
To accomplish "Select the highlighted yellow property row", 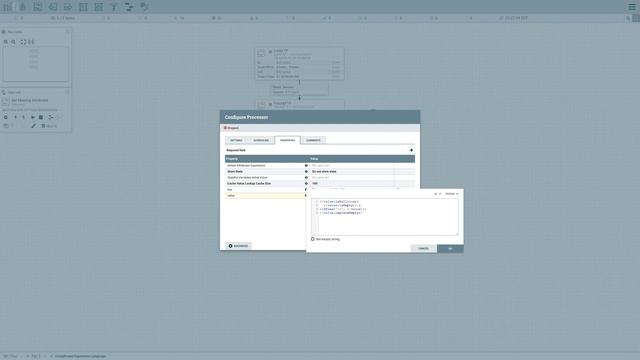I will tap(265, 196).
